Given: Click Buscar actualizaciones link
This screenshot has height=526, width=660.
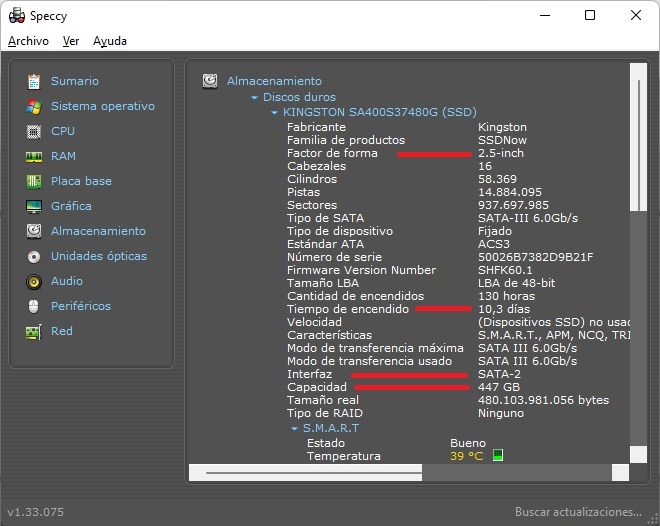Looking at the screenshot, I should pos(578,512).
